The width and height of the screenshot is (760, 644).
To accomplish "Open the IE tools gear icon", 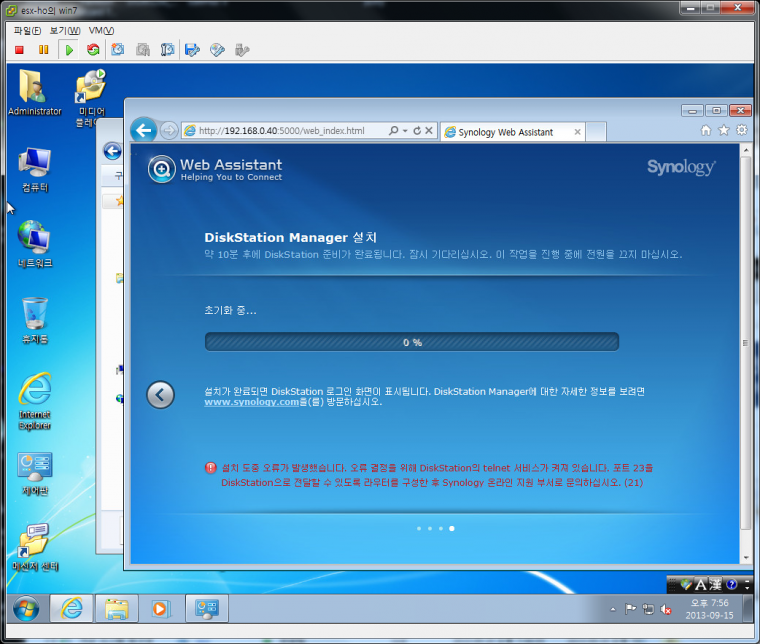I will [x=742, y=130].
